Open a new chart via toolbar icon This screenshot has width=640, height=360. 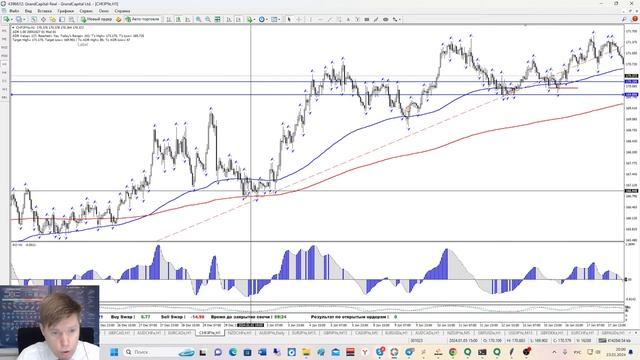[x=7, y=19]
